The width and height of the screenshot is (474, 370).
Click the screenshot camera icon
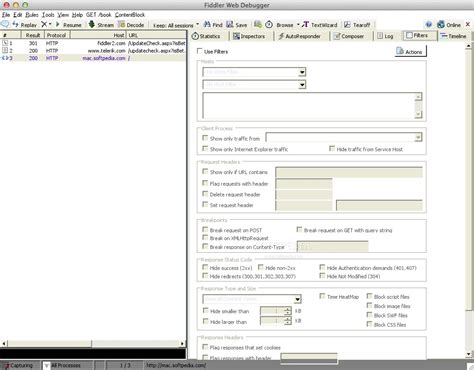[x=258, y=24]
